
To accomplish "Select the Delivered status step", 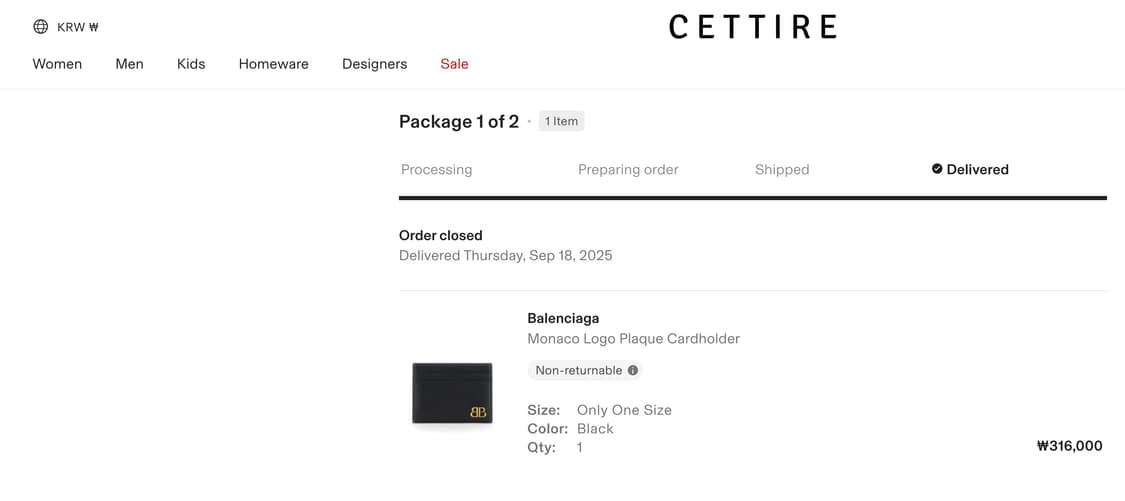I will pos(977,170).
